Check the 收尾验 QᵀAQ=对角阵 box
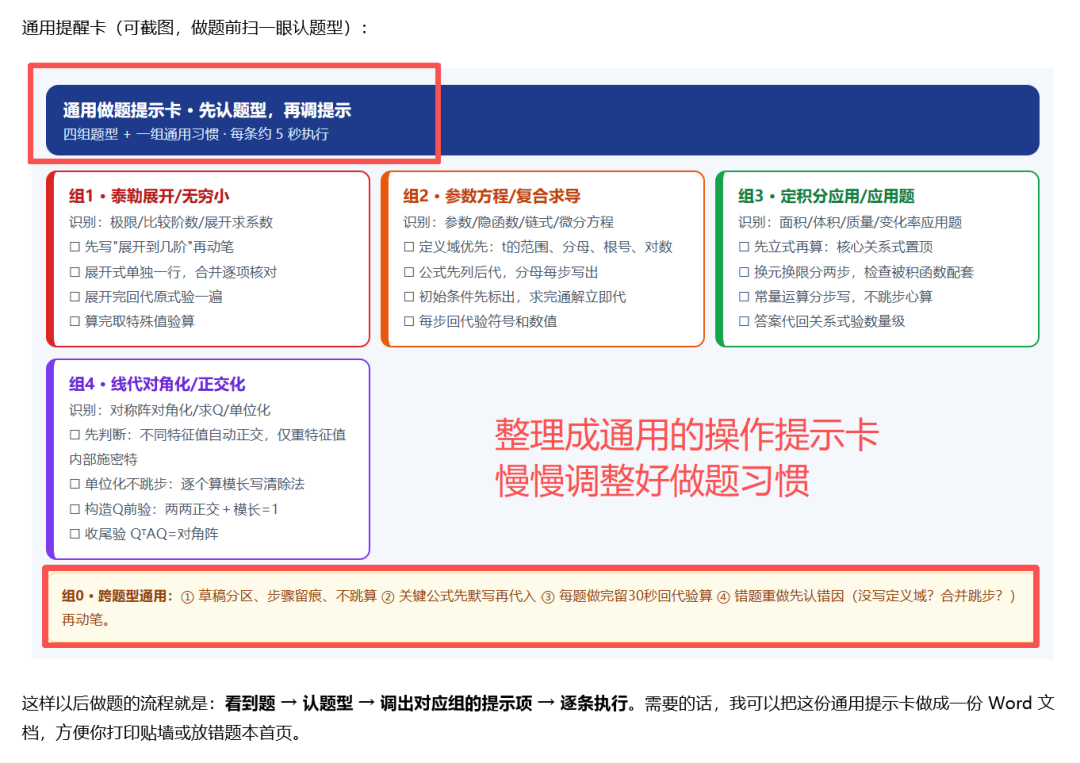This screenshot has width=1080, height=763. [75, 534]
